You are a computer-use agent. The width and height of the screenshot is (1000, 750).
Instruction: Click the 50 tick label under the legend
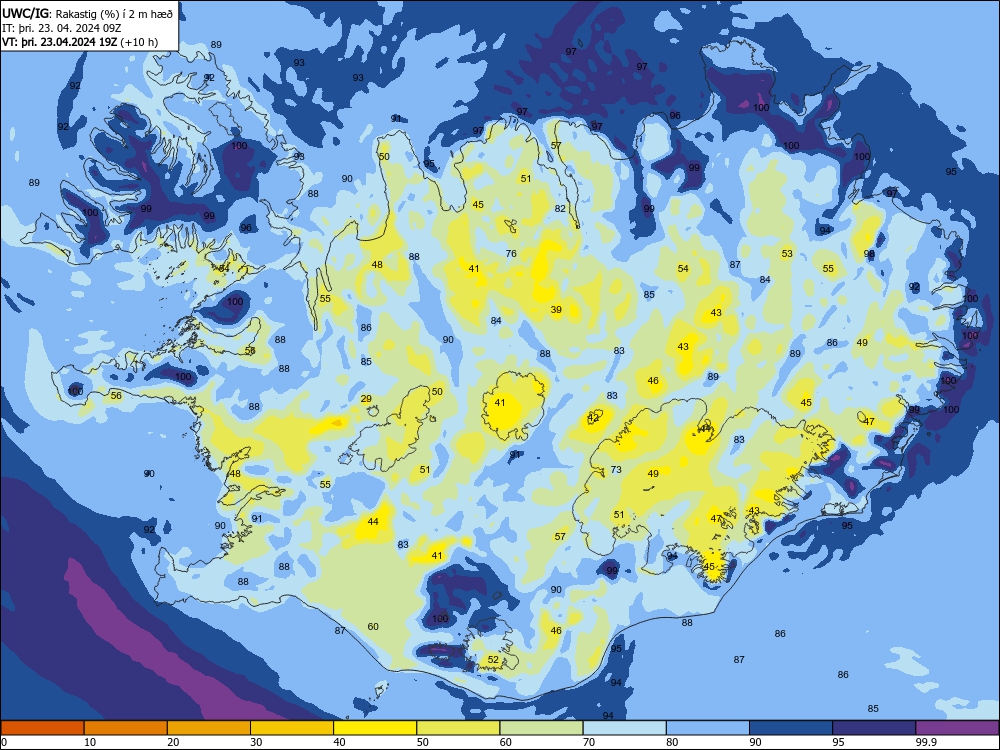click(x=422, y=742)
